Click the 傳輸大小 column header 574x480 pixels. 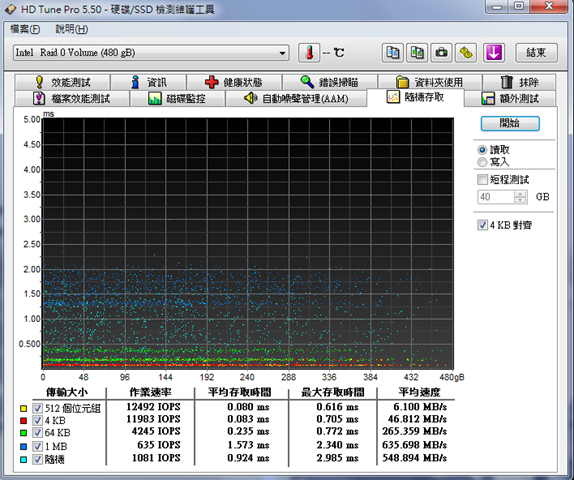[67, 392]
